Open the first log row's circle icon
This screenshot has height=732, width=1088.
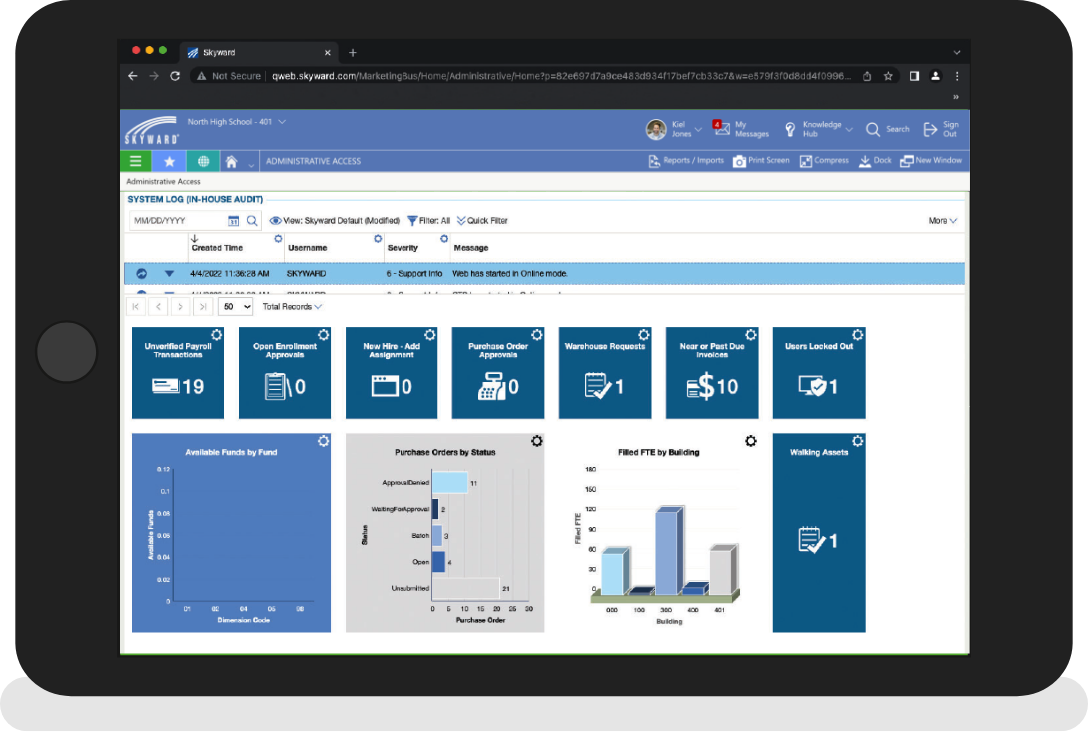(x=141, y=273)
